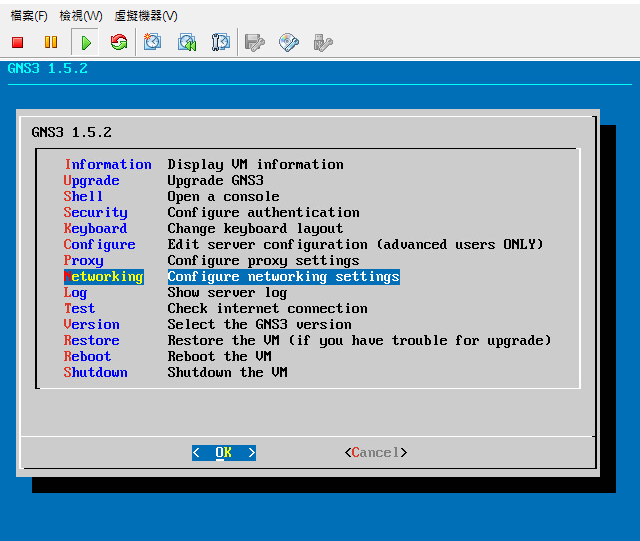Screen dimensions: 640x541
Task: Confirm with the OK button
Action: click(x=224, y=453)
